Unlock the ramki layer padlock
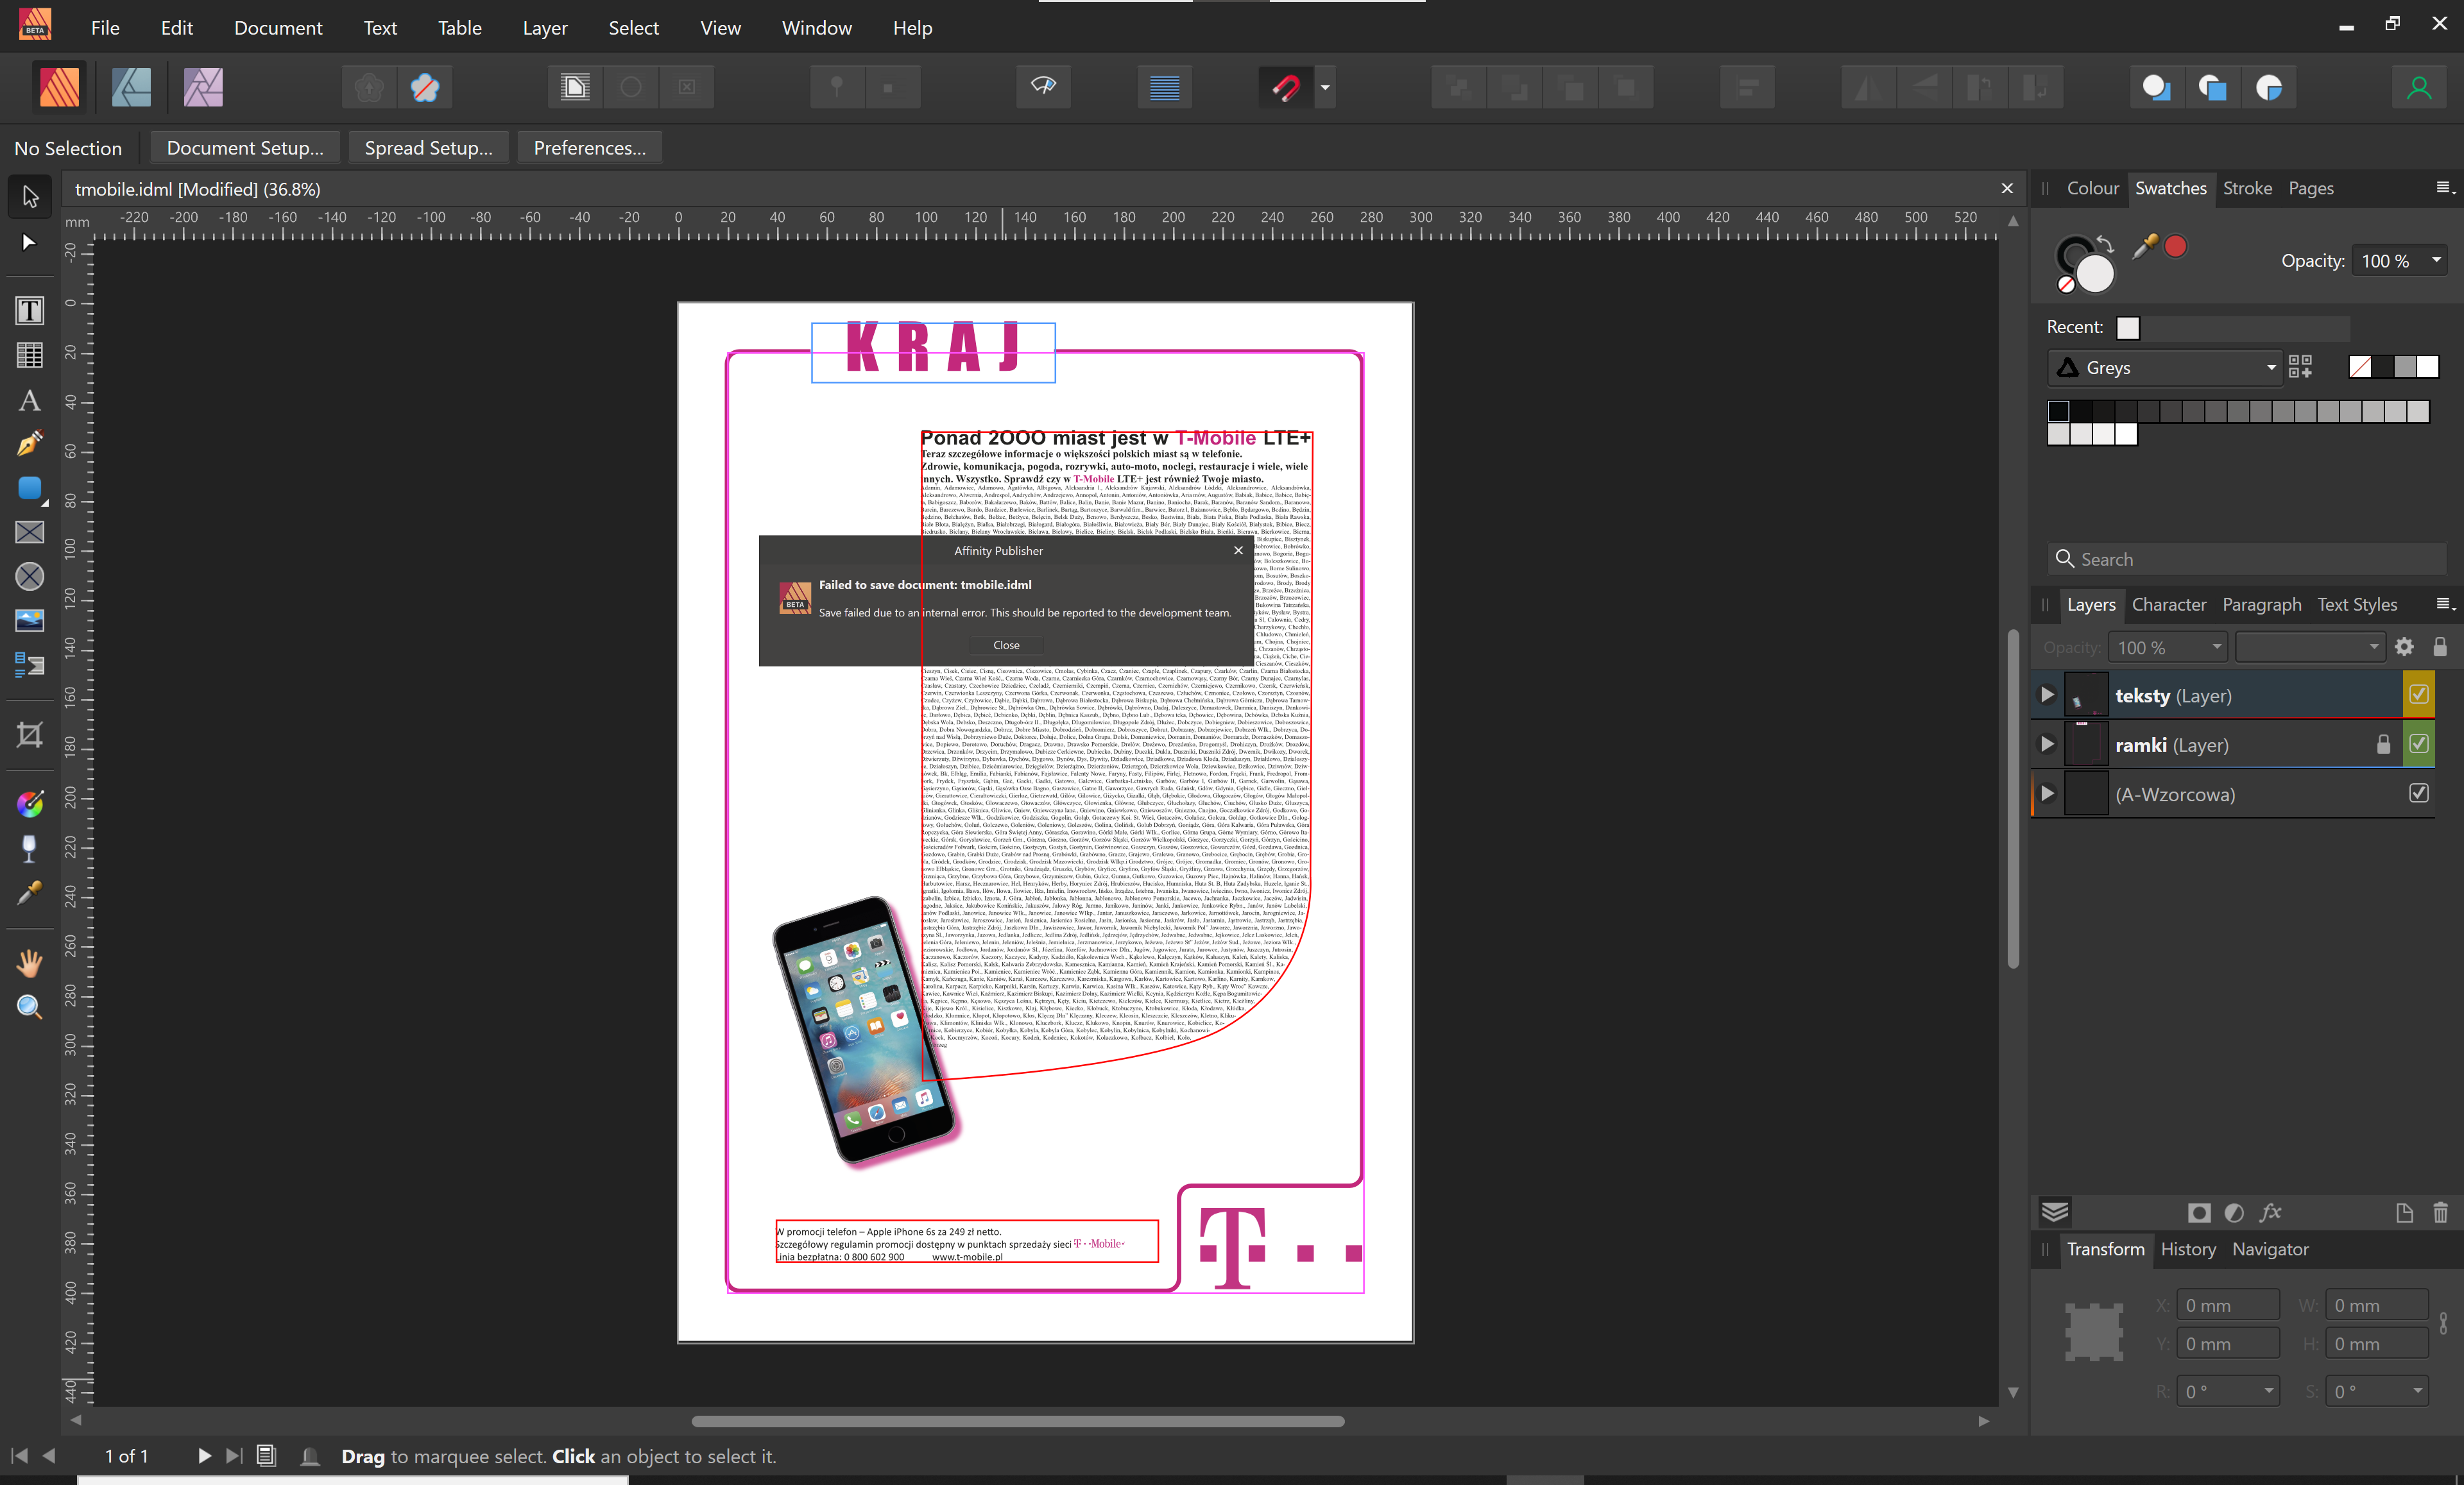 point(2383,744)
